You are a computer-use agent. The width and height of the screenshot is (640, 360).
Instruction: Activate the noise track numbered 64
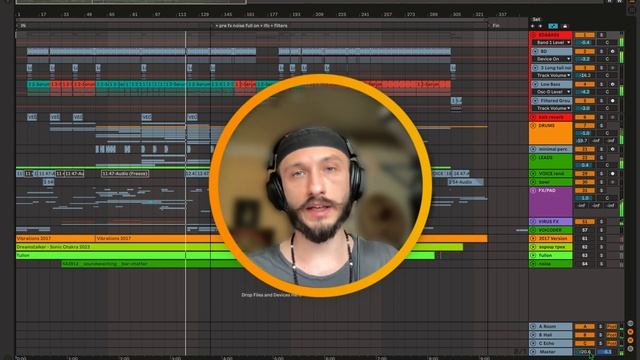(x=584, y=264)
